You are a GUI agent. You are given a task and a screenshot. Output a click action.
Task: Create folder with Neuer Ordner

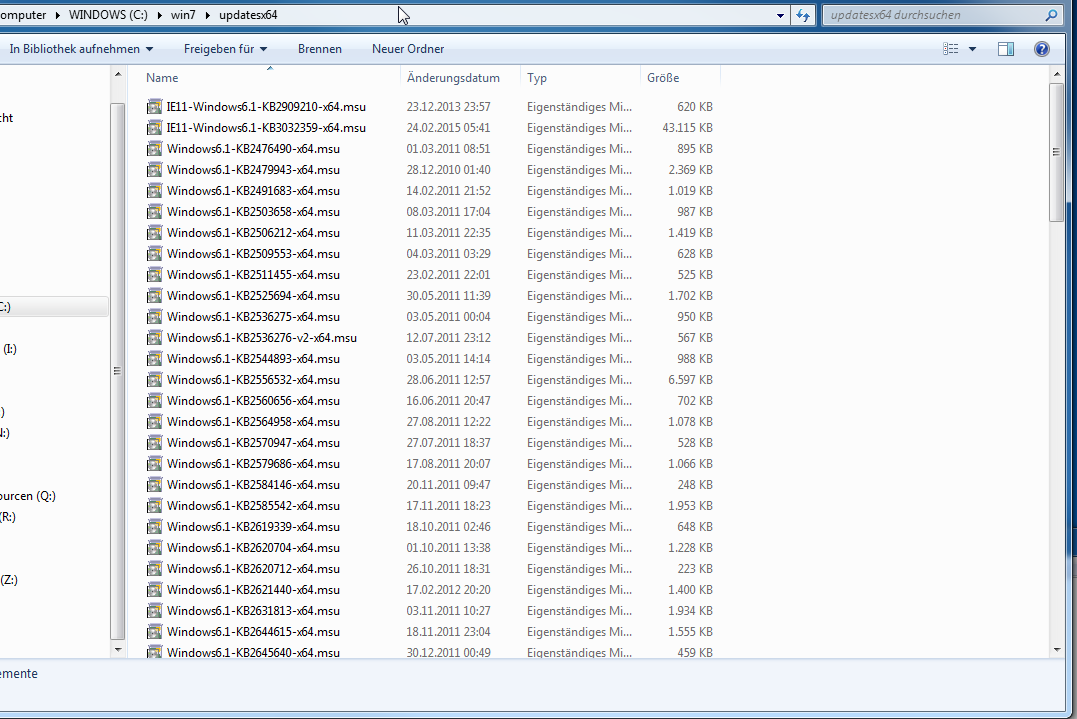[x=408, y=49]
